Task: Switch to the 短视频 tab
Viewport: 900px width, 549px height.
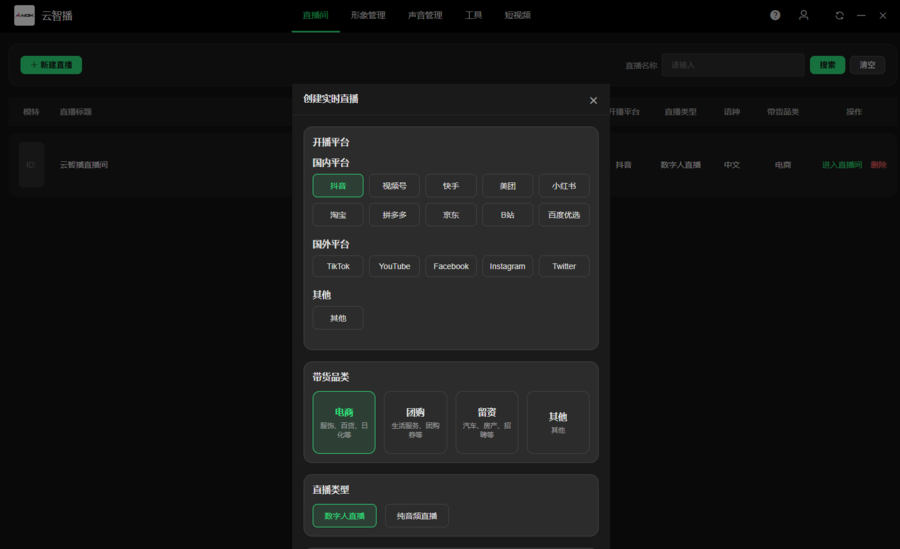Action: [x=518, y=16]
